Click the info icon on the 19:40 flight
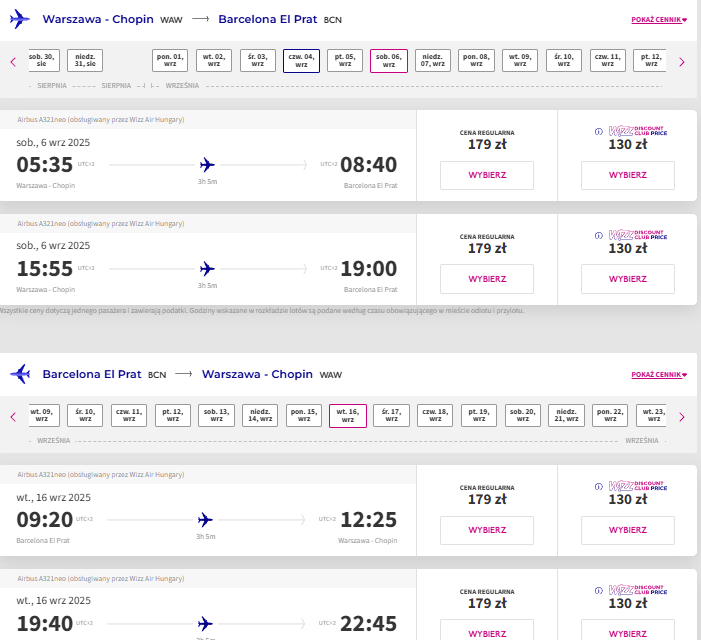The height and width of the screenshot is (640, 701). pos(599,590)
